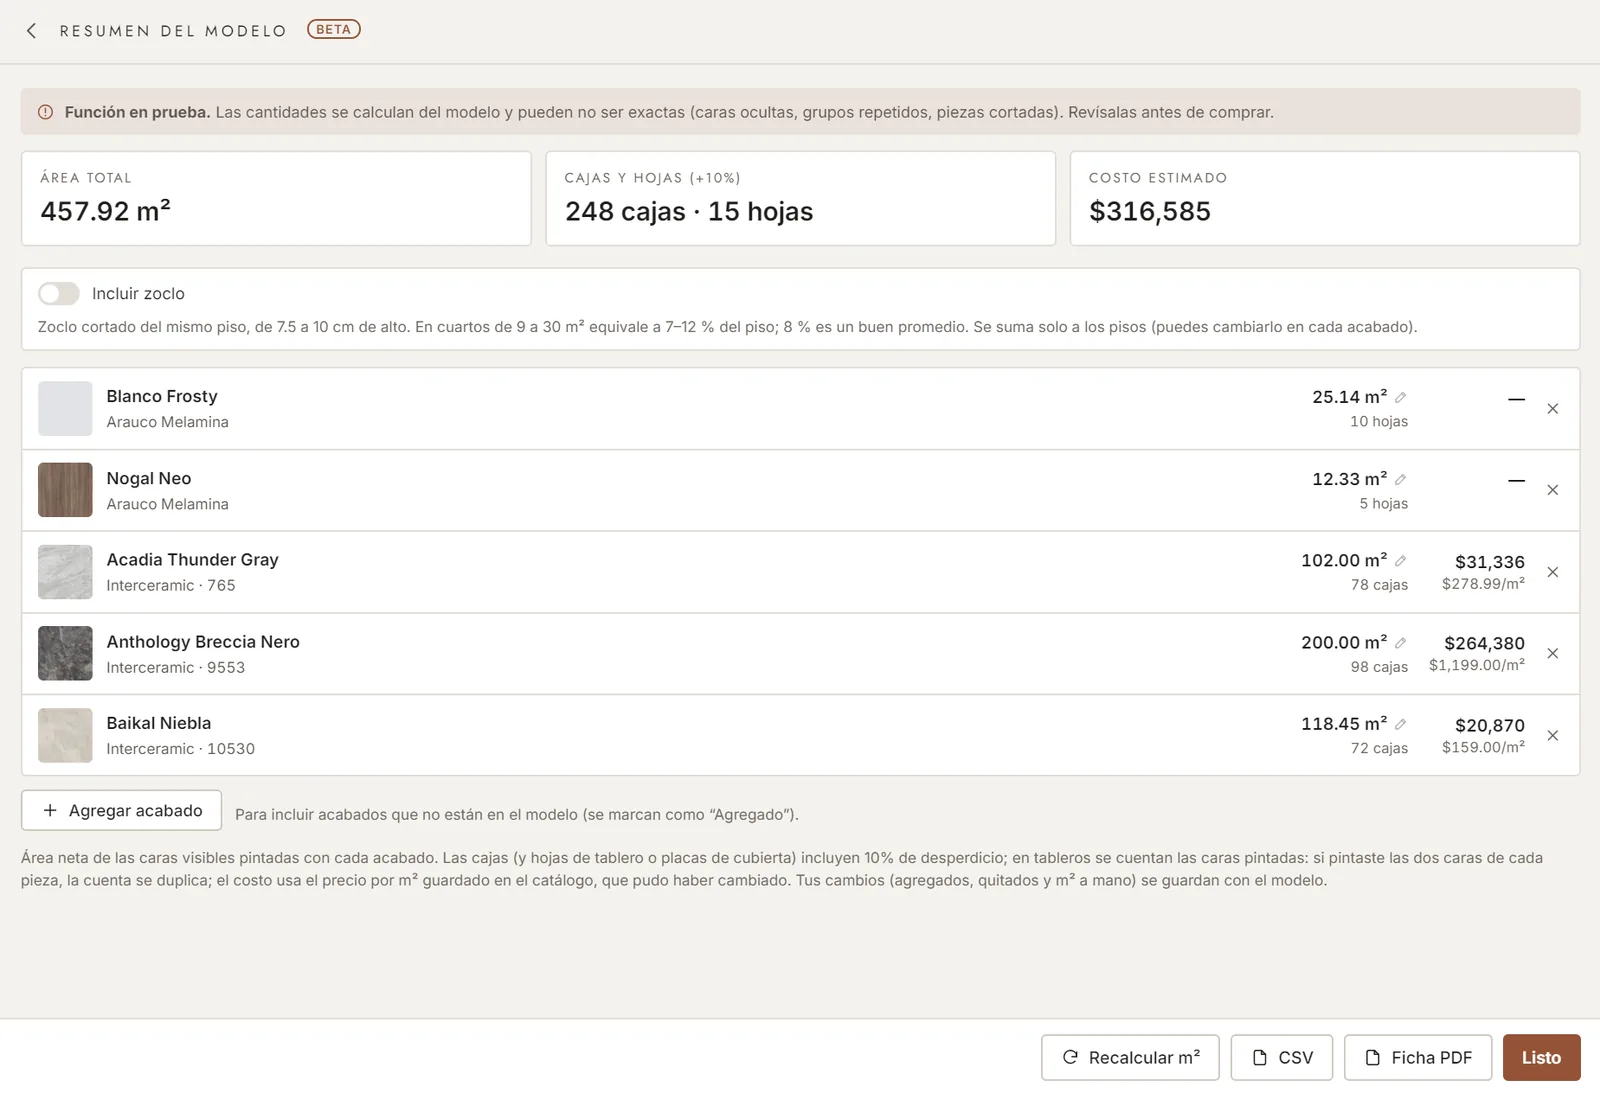Select the Nogal Neo wood swatch
Viewport: 1600px width, 1093px height.
pos(65,490)
